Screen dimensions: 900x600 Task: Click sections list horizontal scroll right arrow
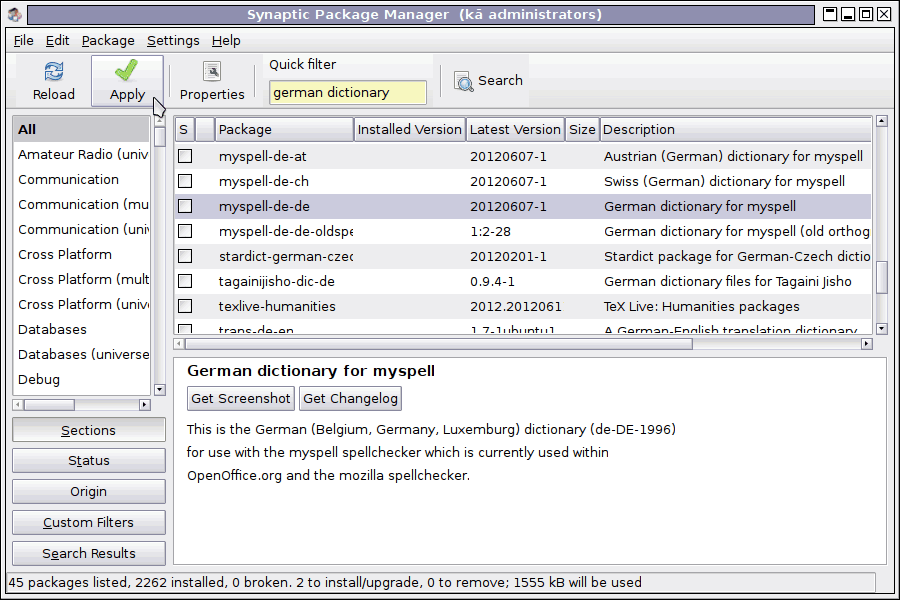click(x=145, y=405)
